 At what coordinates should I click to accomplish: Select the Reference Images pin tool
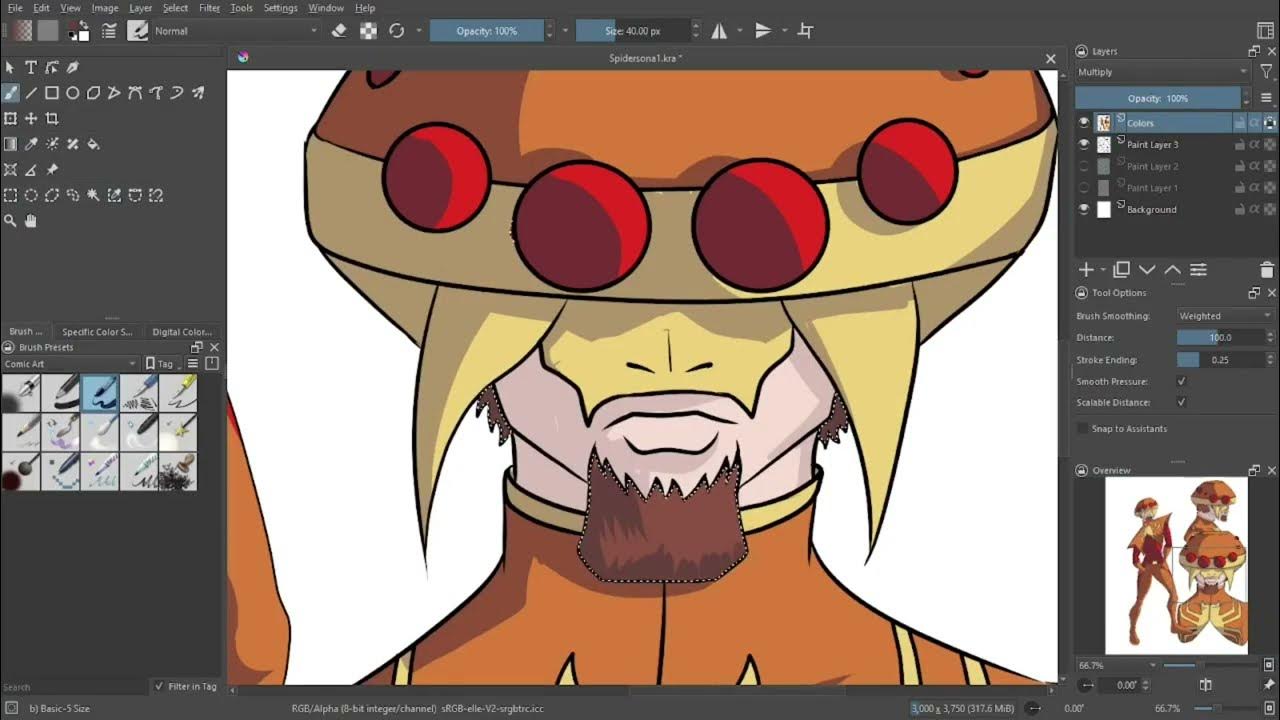52,170
